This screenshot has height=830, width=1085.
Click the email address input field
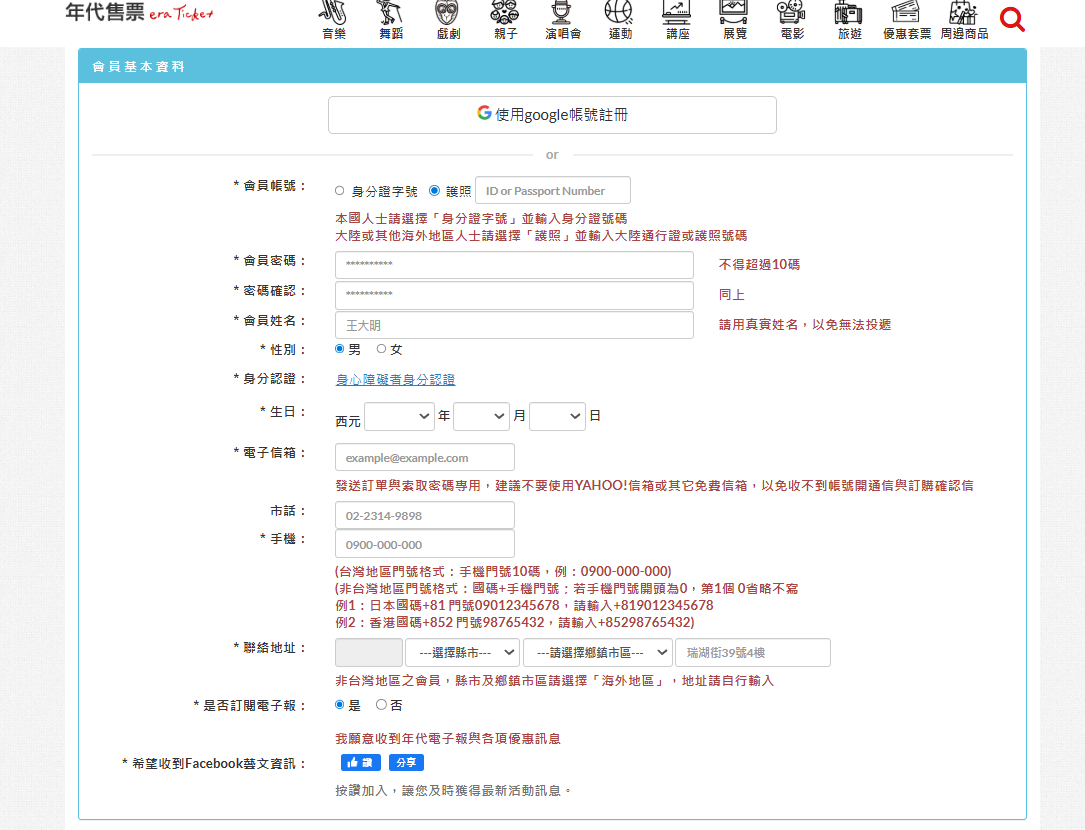click(424, 456)
